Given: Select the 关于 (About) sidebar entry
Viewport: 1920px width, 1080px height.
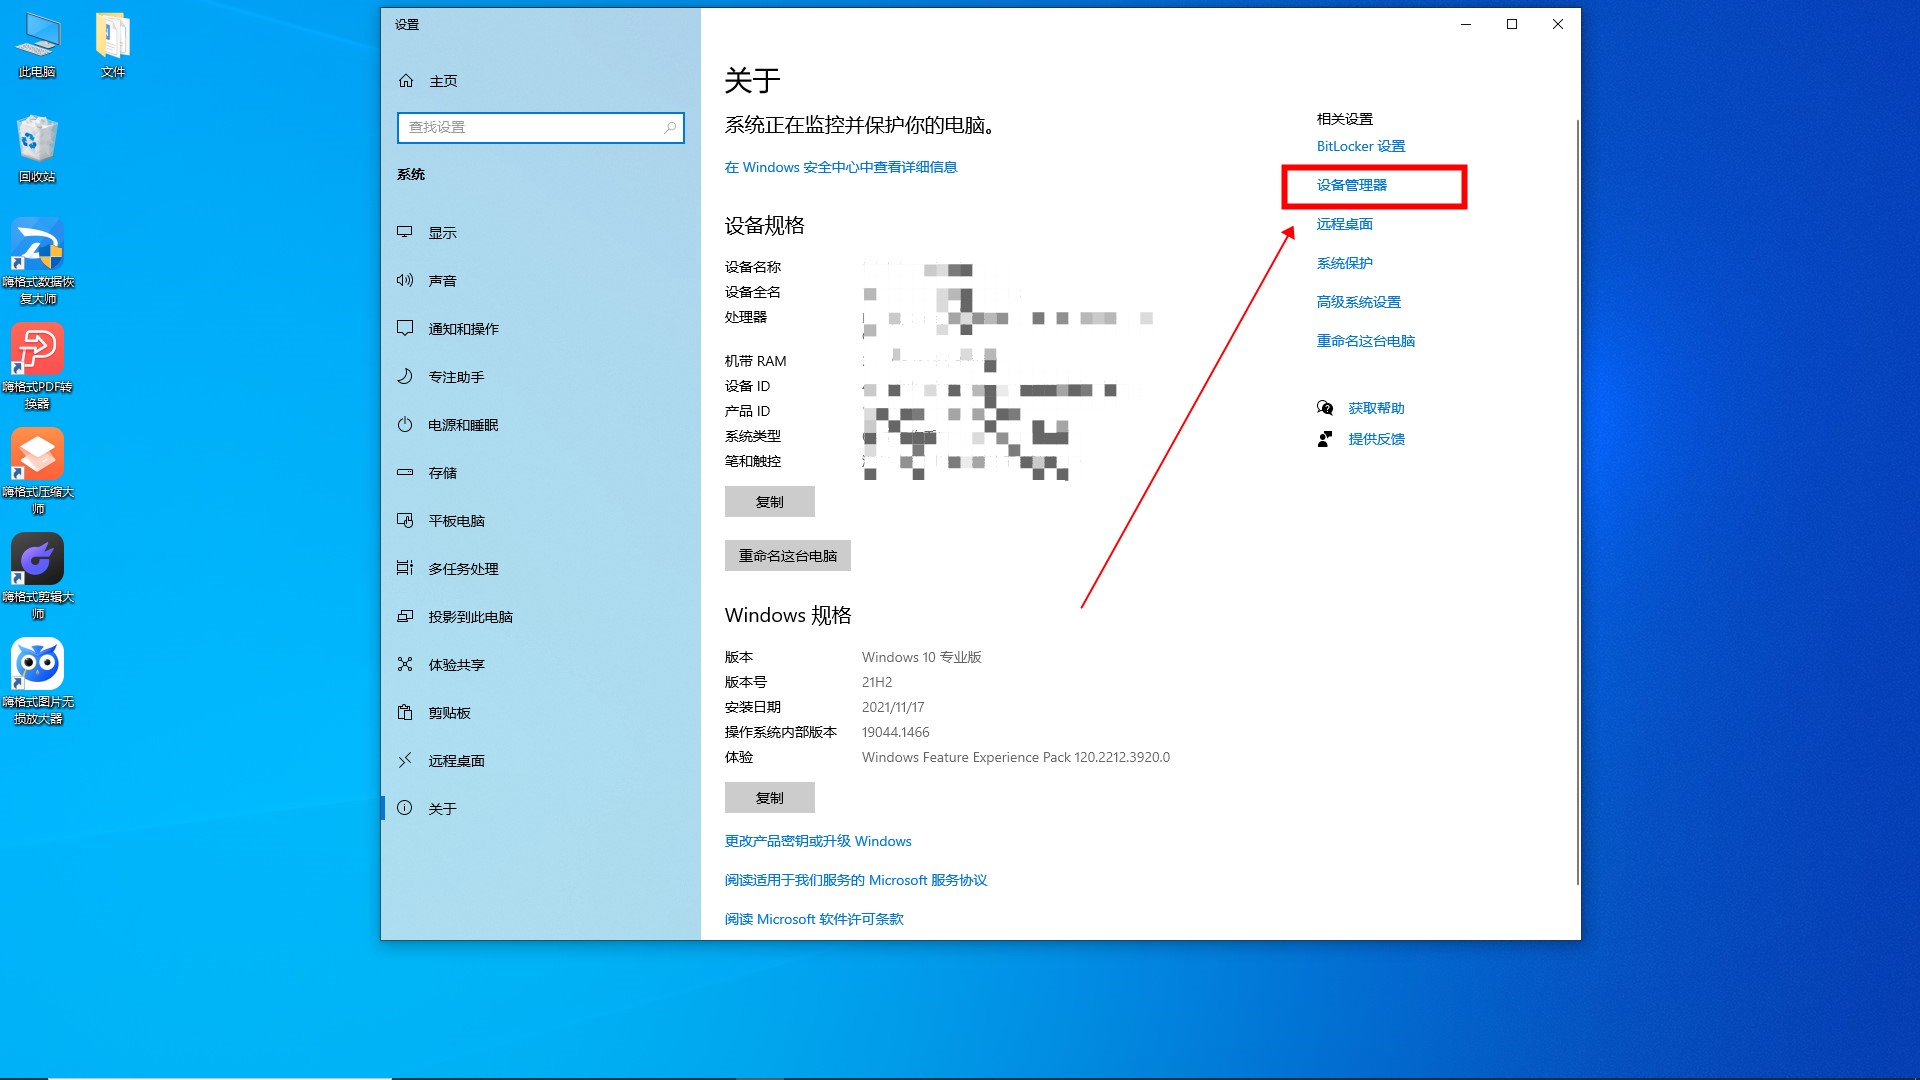Looking at the screenshot, I should [441, 808].
